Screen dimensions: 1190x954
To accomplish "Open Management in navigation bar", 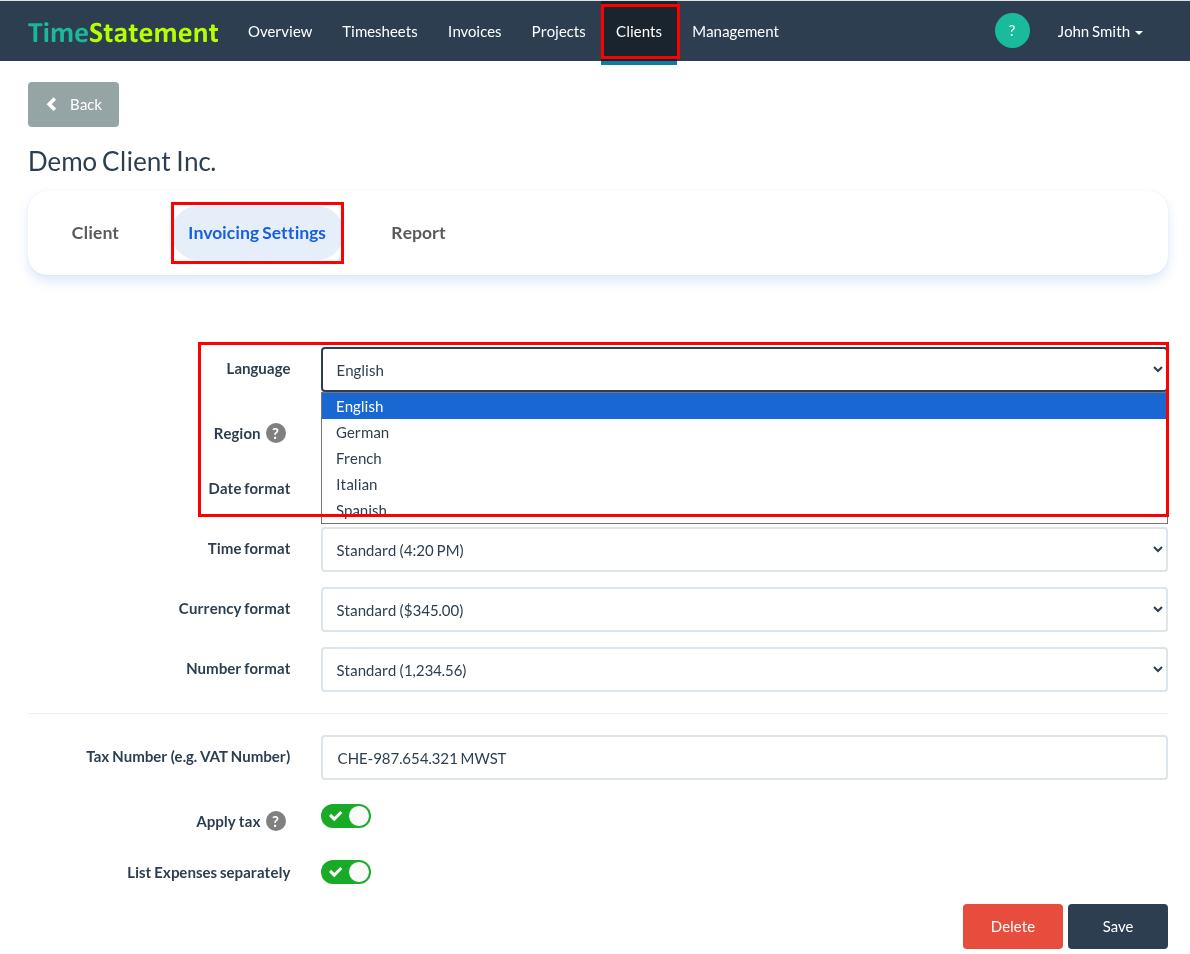I will (735, 32).
